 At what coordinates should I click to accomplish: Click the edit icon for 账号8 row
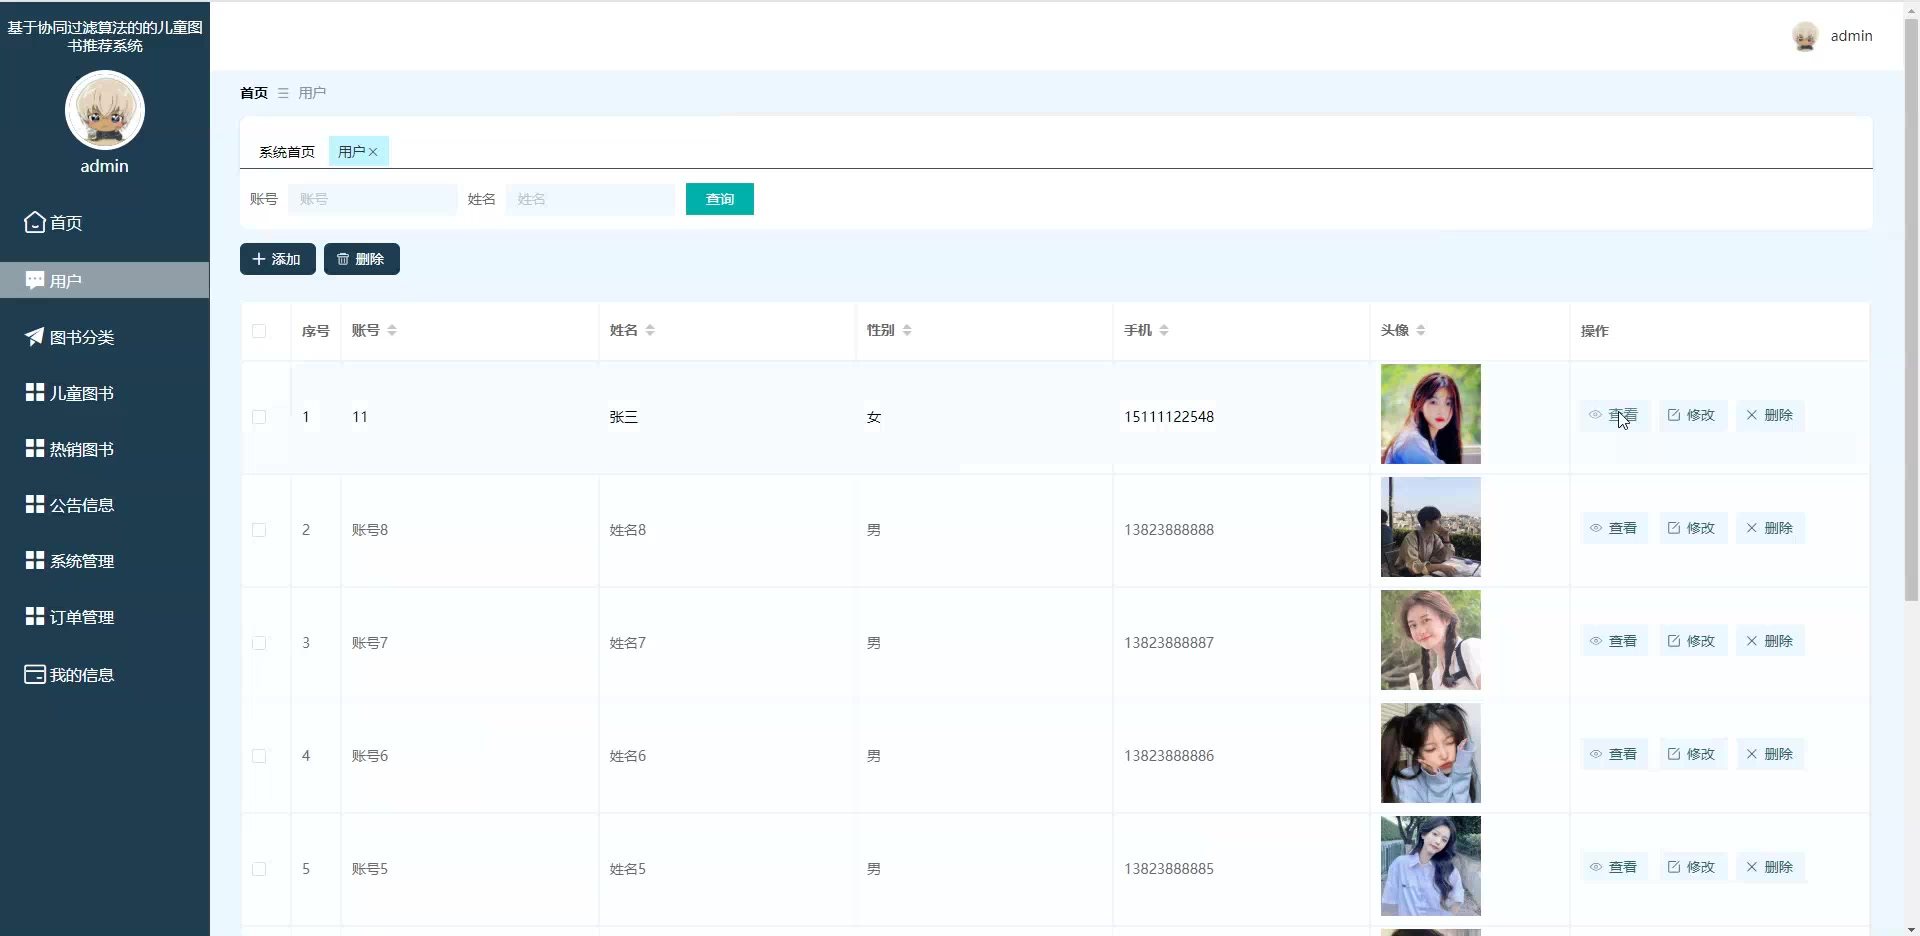click(1674, 528)
